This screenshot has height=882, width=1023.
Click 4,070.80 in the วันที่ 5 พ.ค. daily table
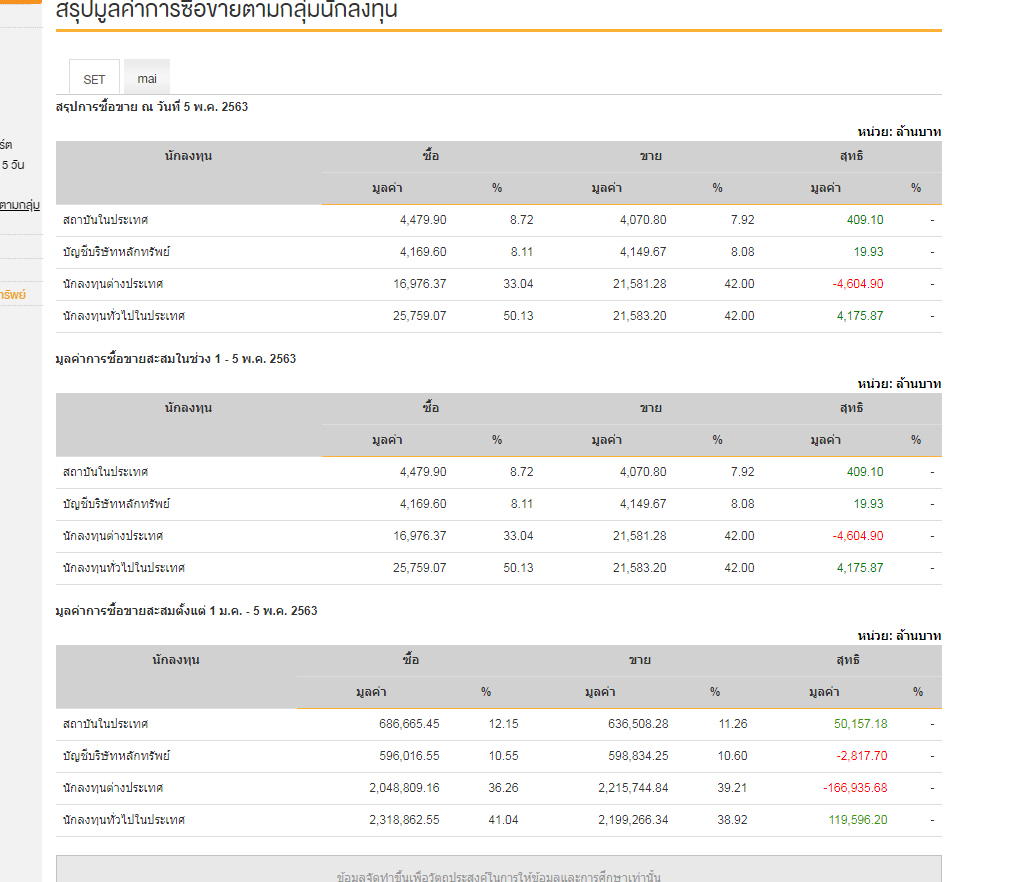click(643, 220)
